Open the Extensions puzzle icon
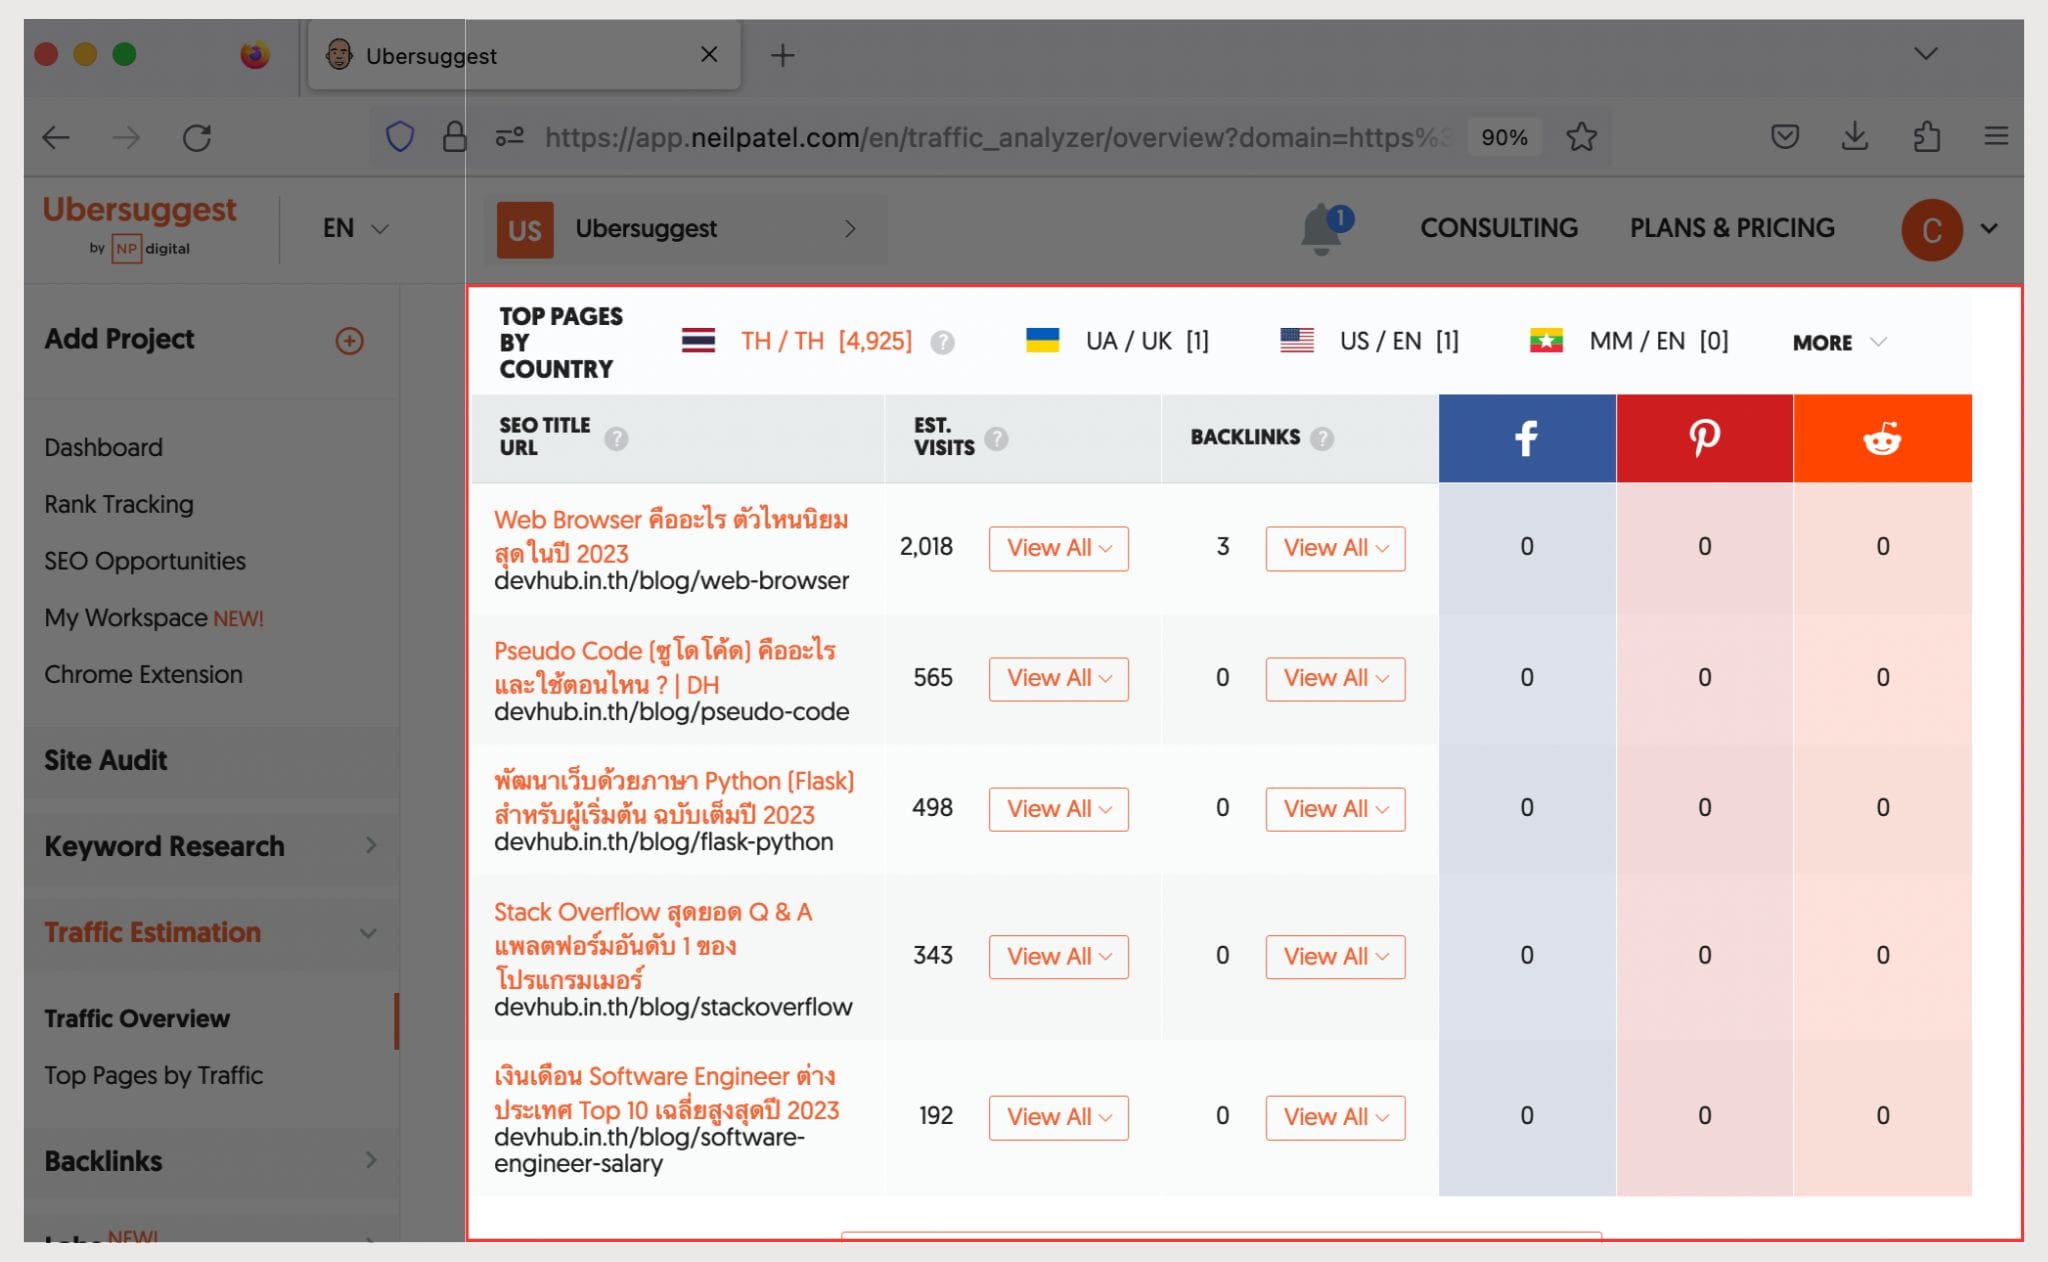The image size is (2048, 1262). pos(1926,136)
